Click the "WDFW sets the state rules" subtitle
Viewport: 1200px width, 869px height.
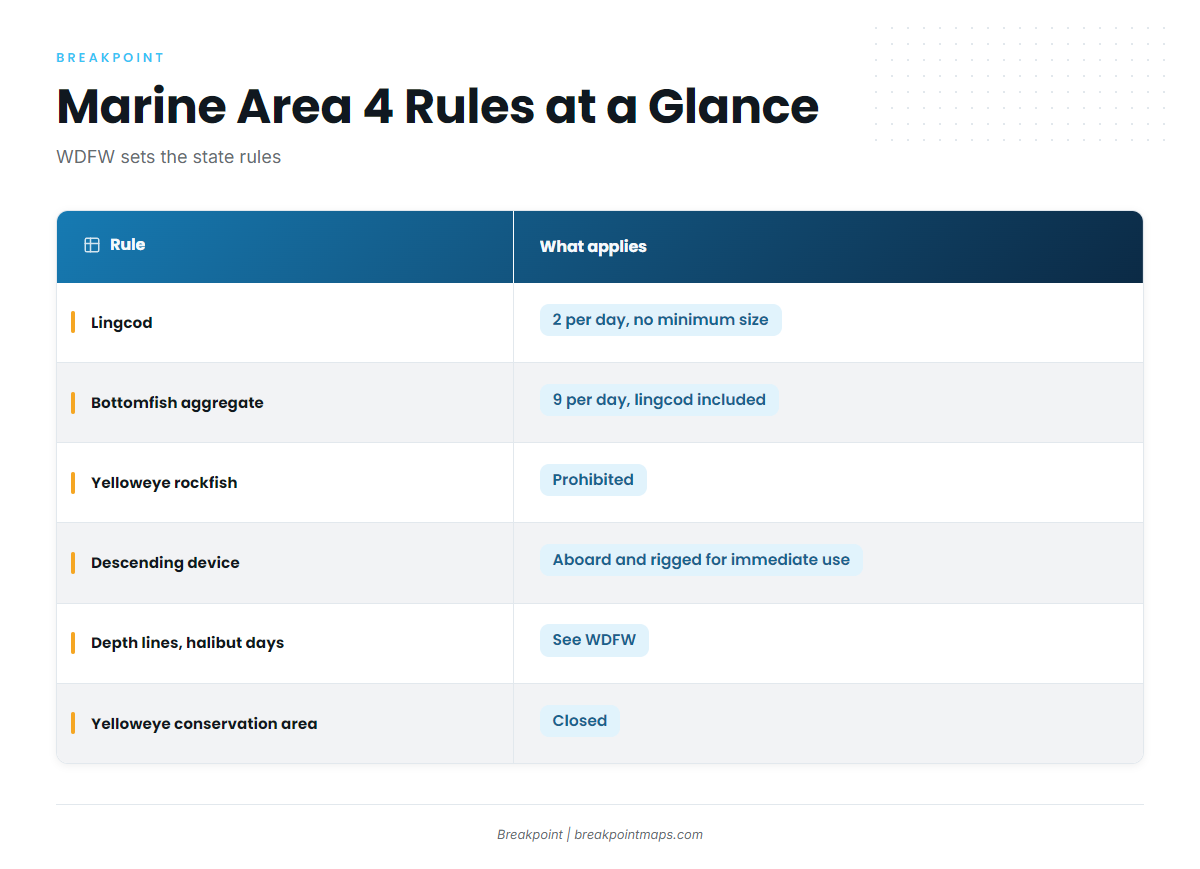169,157
